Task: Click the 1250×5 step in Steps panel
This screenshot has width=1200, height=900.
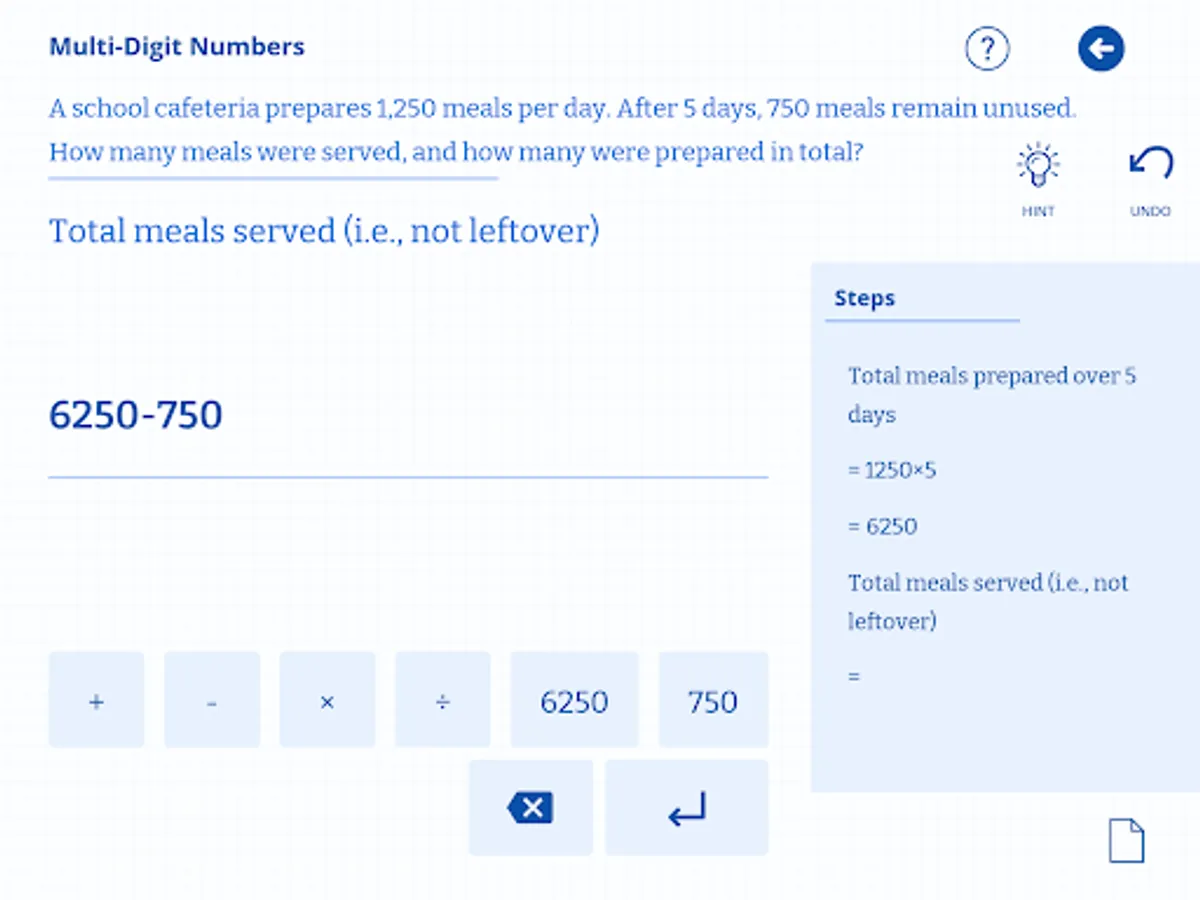Action: pyautogui.click(x=891, y=470)
